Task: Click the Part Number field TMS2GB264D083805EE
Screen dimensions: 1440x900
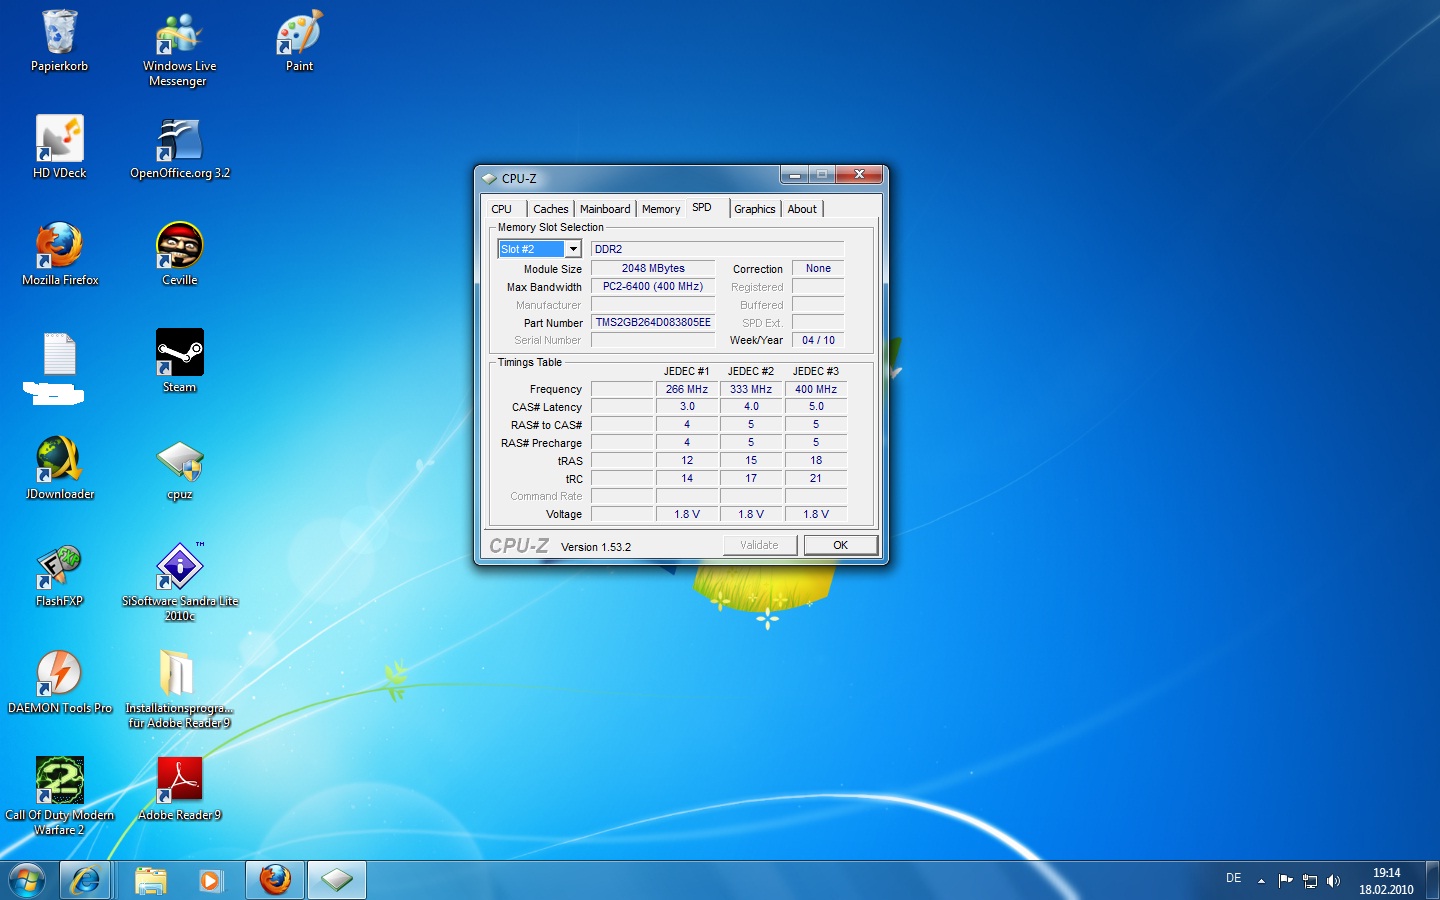Action: pos(653,322)
